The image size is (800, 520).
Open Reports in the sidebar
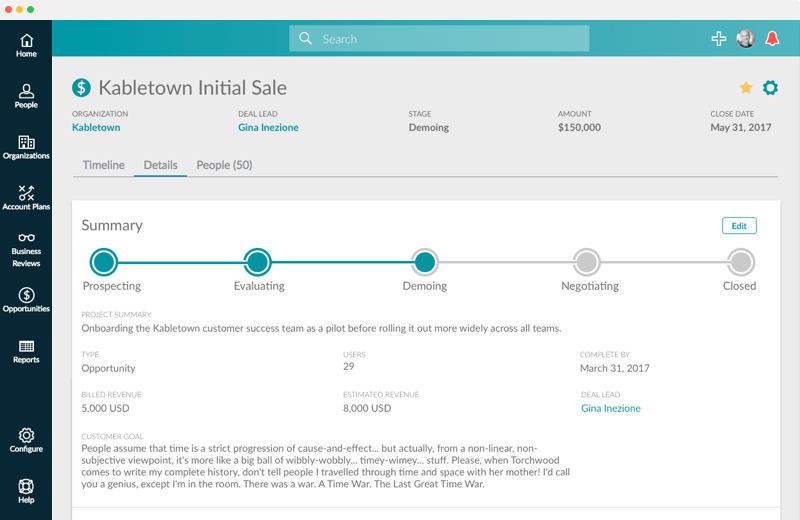(26, 351)
